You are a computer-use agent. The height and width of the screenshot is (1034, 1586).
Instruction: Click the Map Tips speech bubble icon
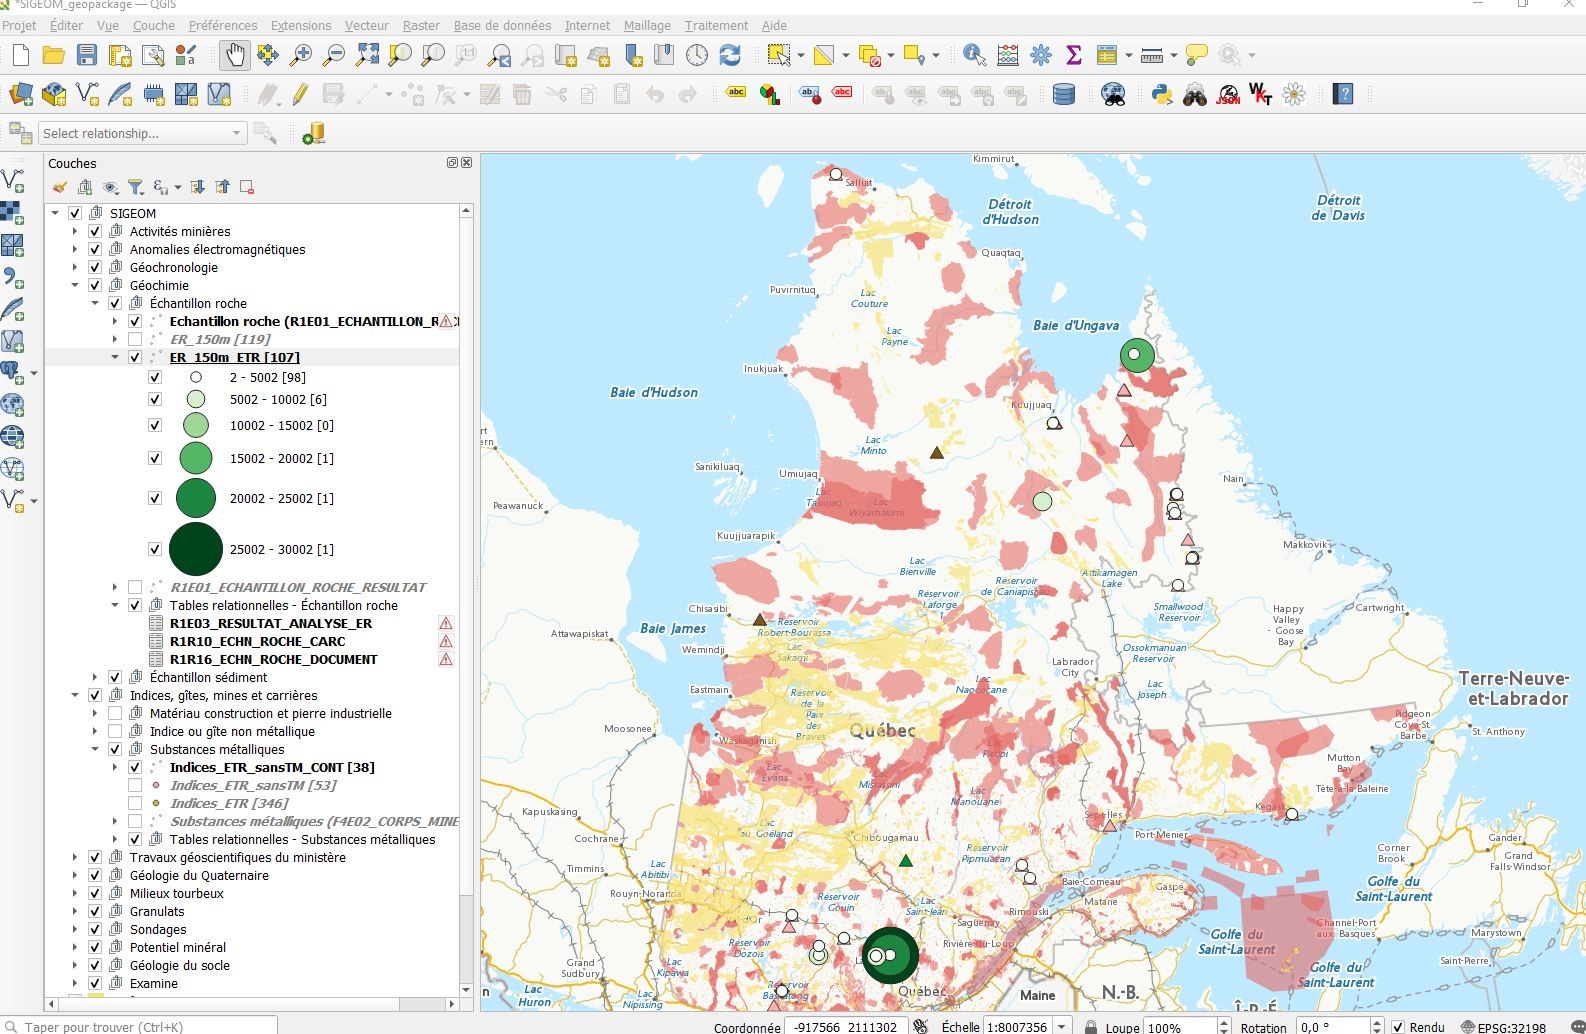click(1196, 55)
